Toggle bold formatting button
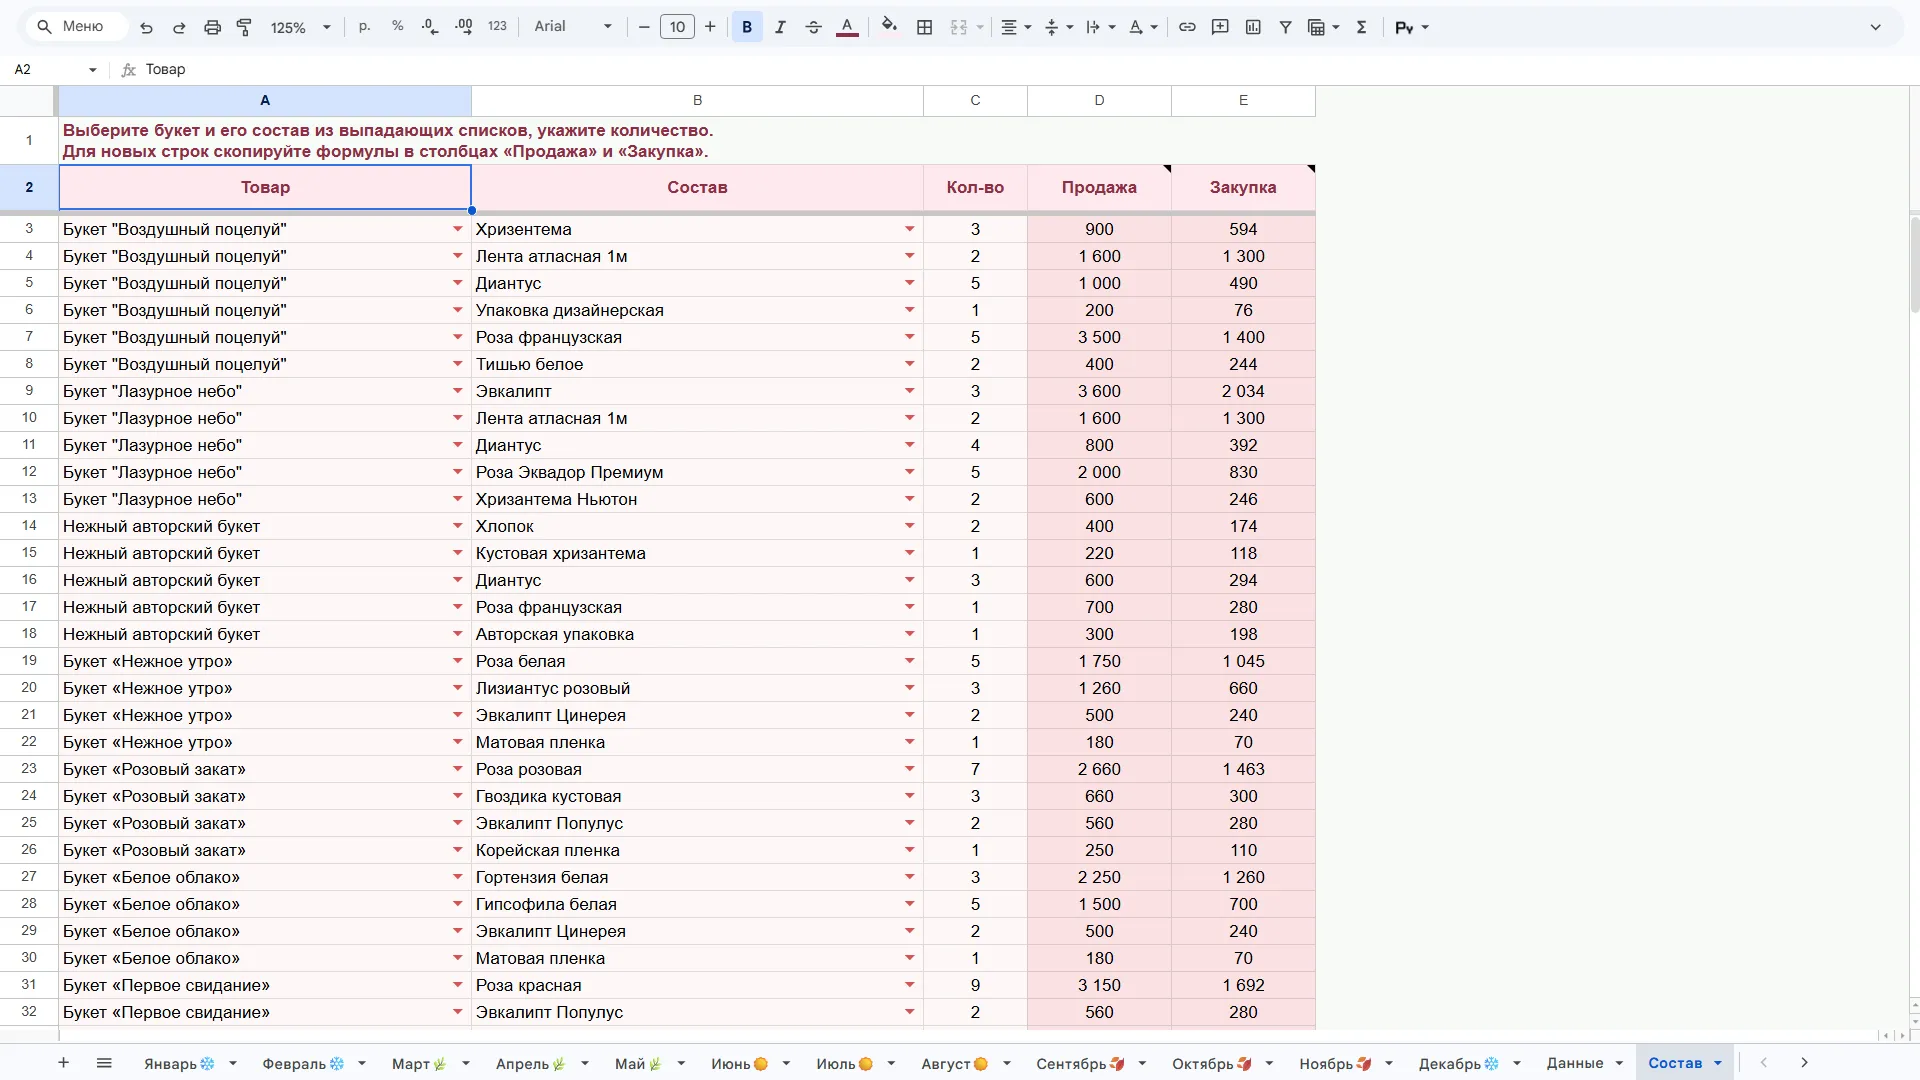Screen dimensions: 1920x1080 click(x=747, y=27)
